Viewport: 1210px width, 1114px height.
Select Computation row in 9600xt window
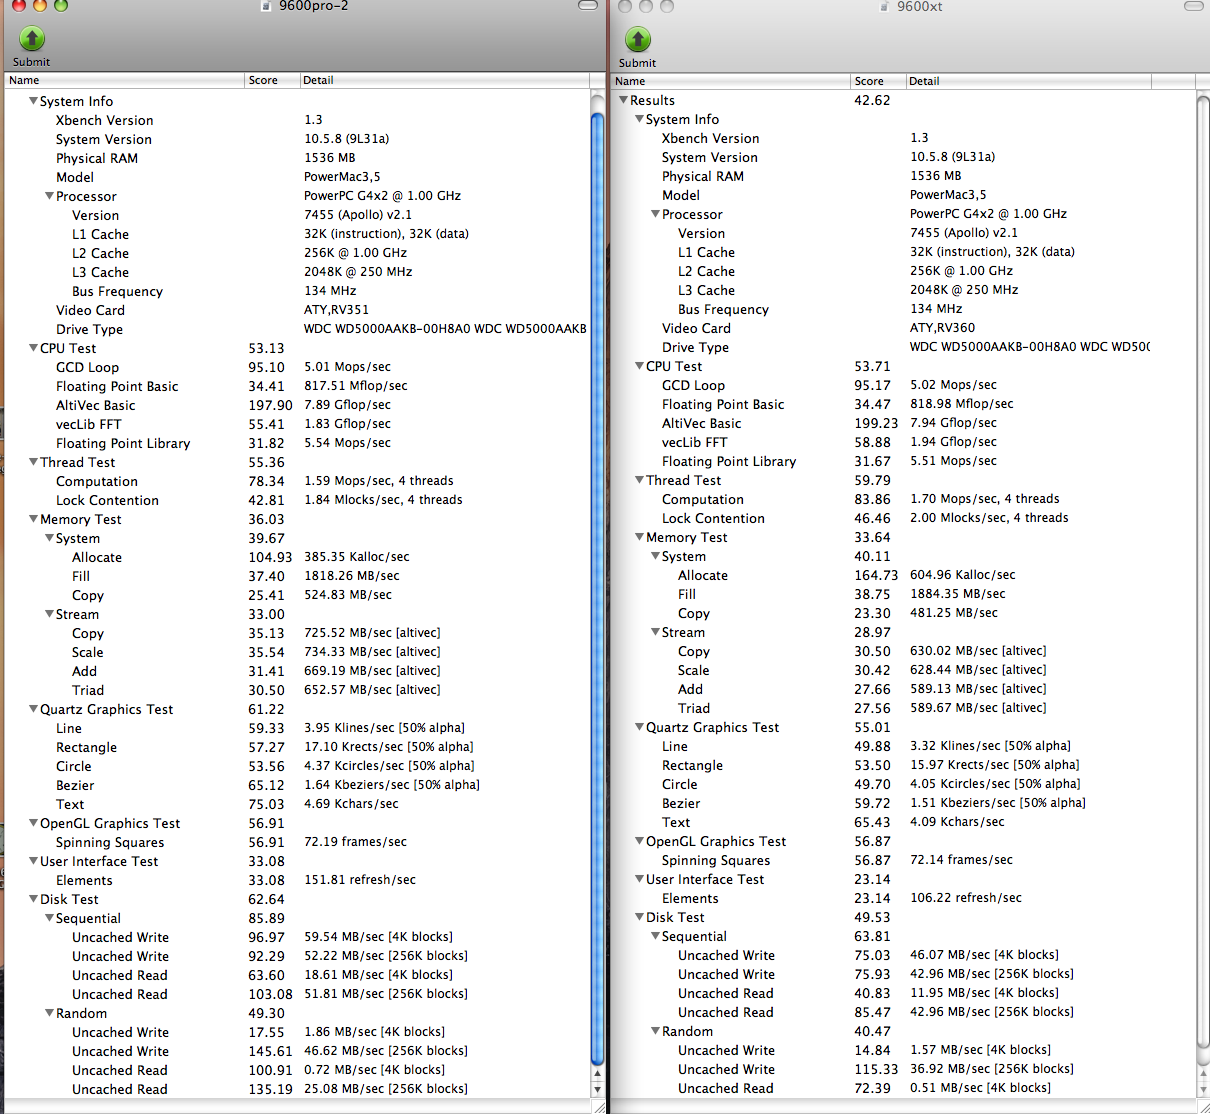click(903, 499)
